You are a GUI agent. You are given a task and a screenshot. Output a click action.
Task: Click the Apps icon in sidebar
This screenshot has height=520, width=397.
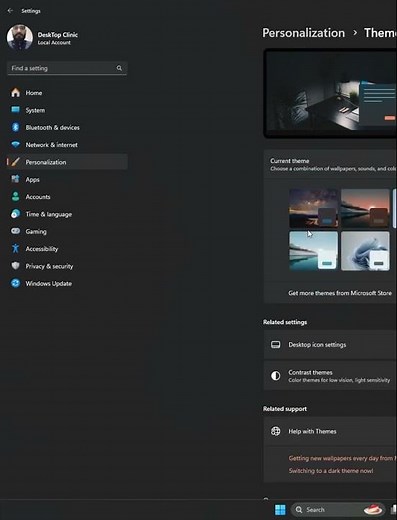15,179
